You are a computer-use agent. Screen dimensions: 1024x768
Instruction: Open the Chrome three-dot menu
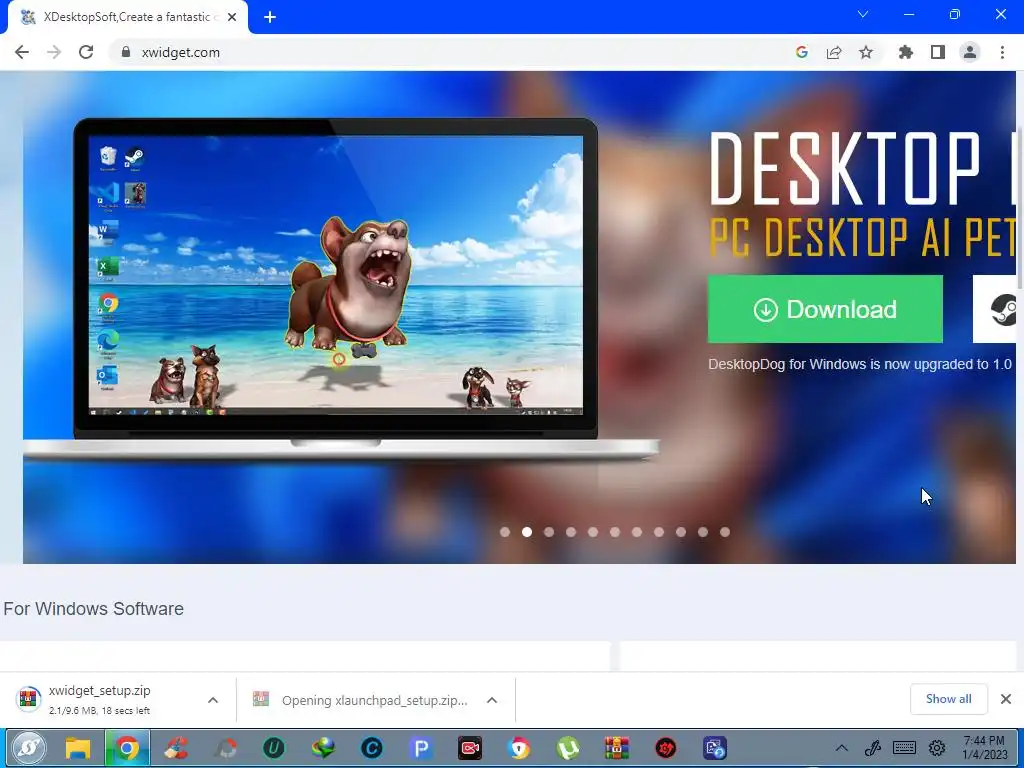(1002, 52)
